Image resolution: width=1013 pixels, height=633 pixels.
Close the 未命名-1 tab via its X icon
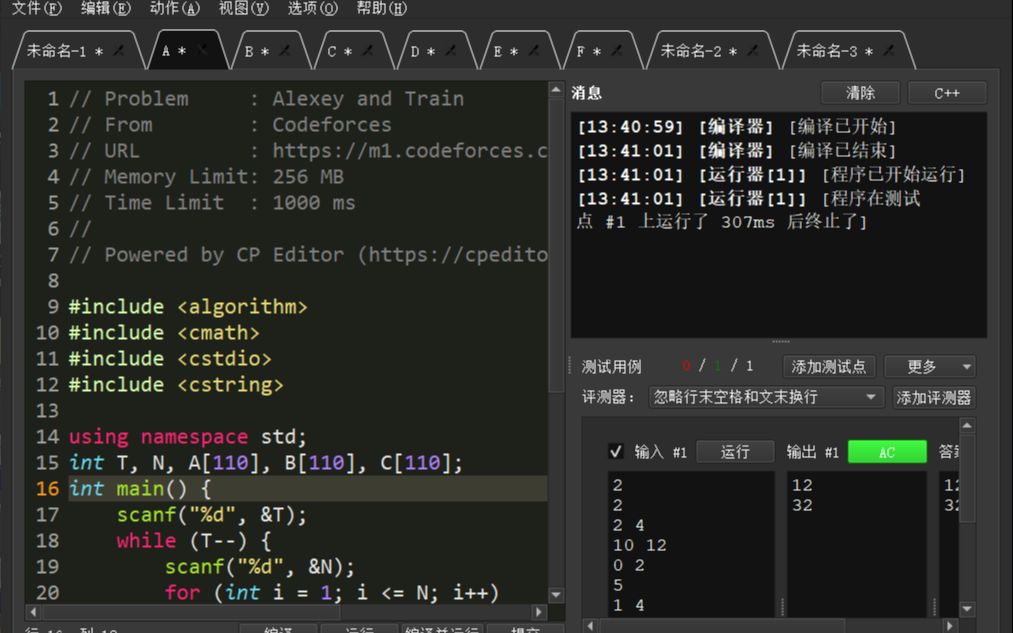click(119, 50)
